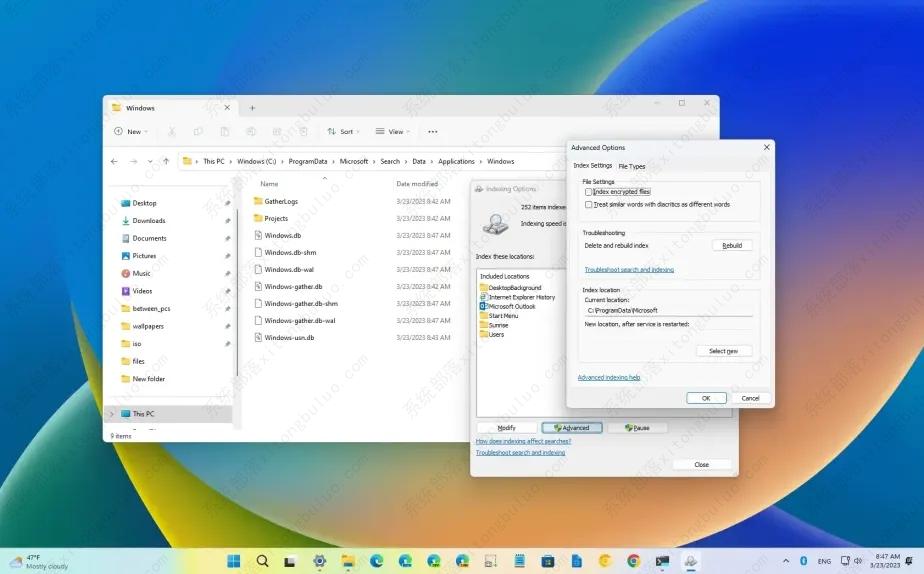Click the Share icon in File Explorer toolbar

(x=277, y=131)
